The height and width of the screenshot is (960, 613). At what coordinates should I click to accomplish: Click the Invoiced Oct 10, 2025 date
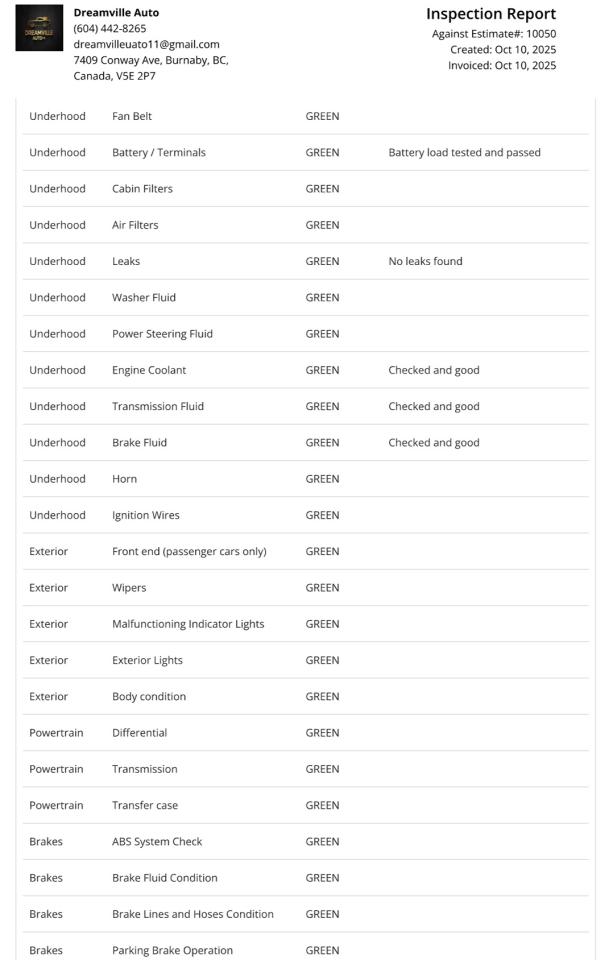coord(502,66)
